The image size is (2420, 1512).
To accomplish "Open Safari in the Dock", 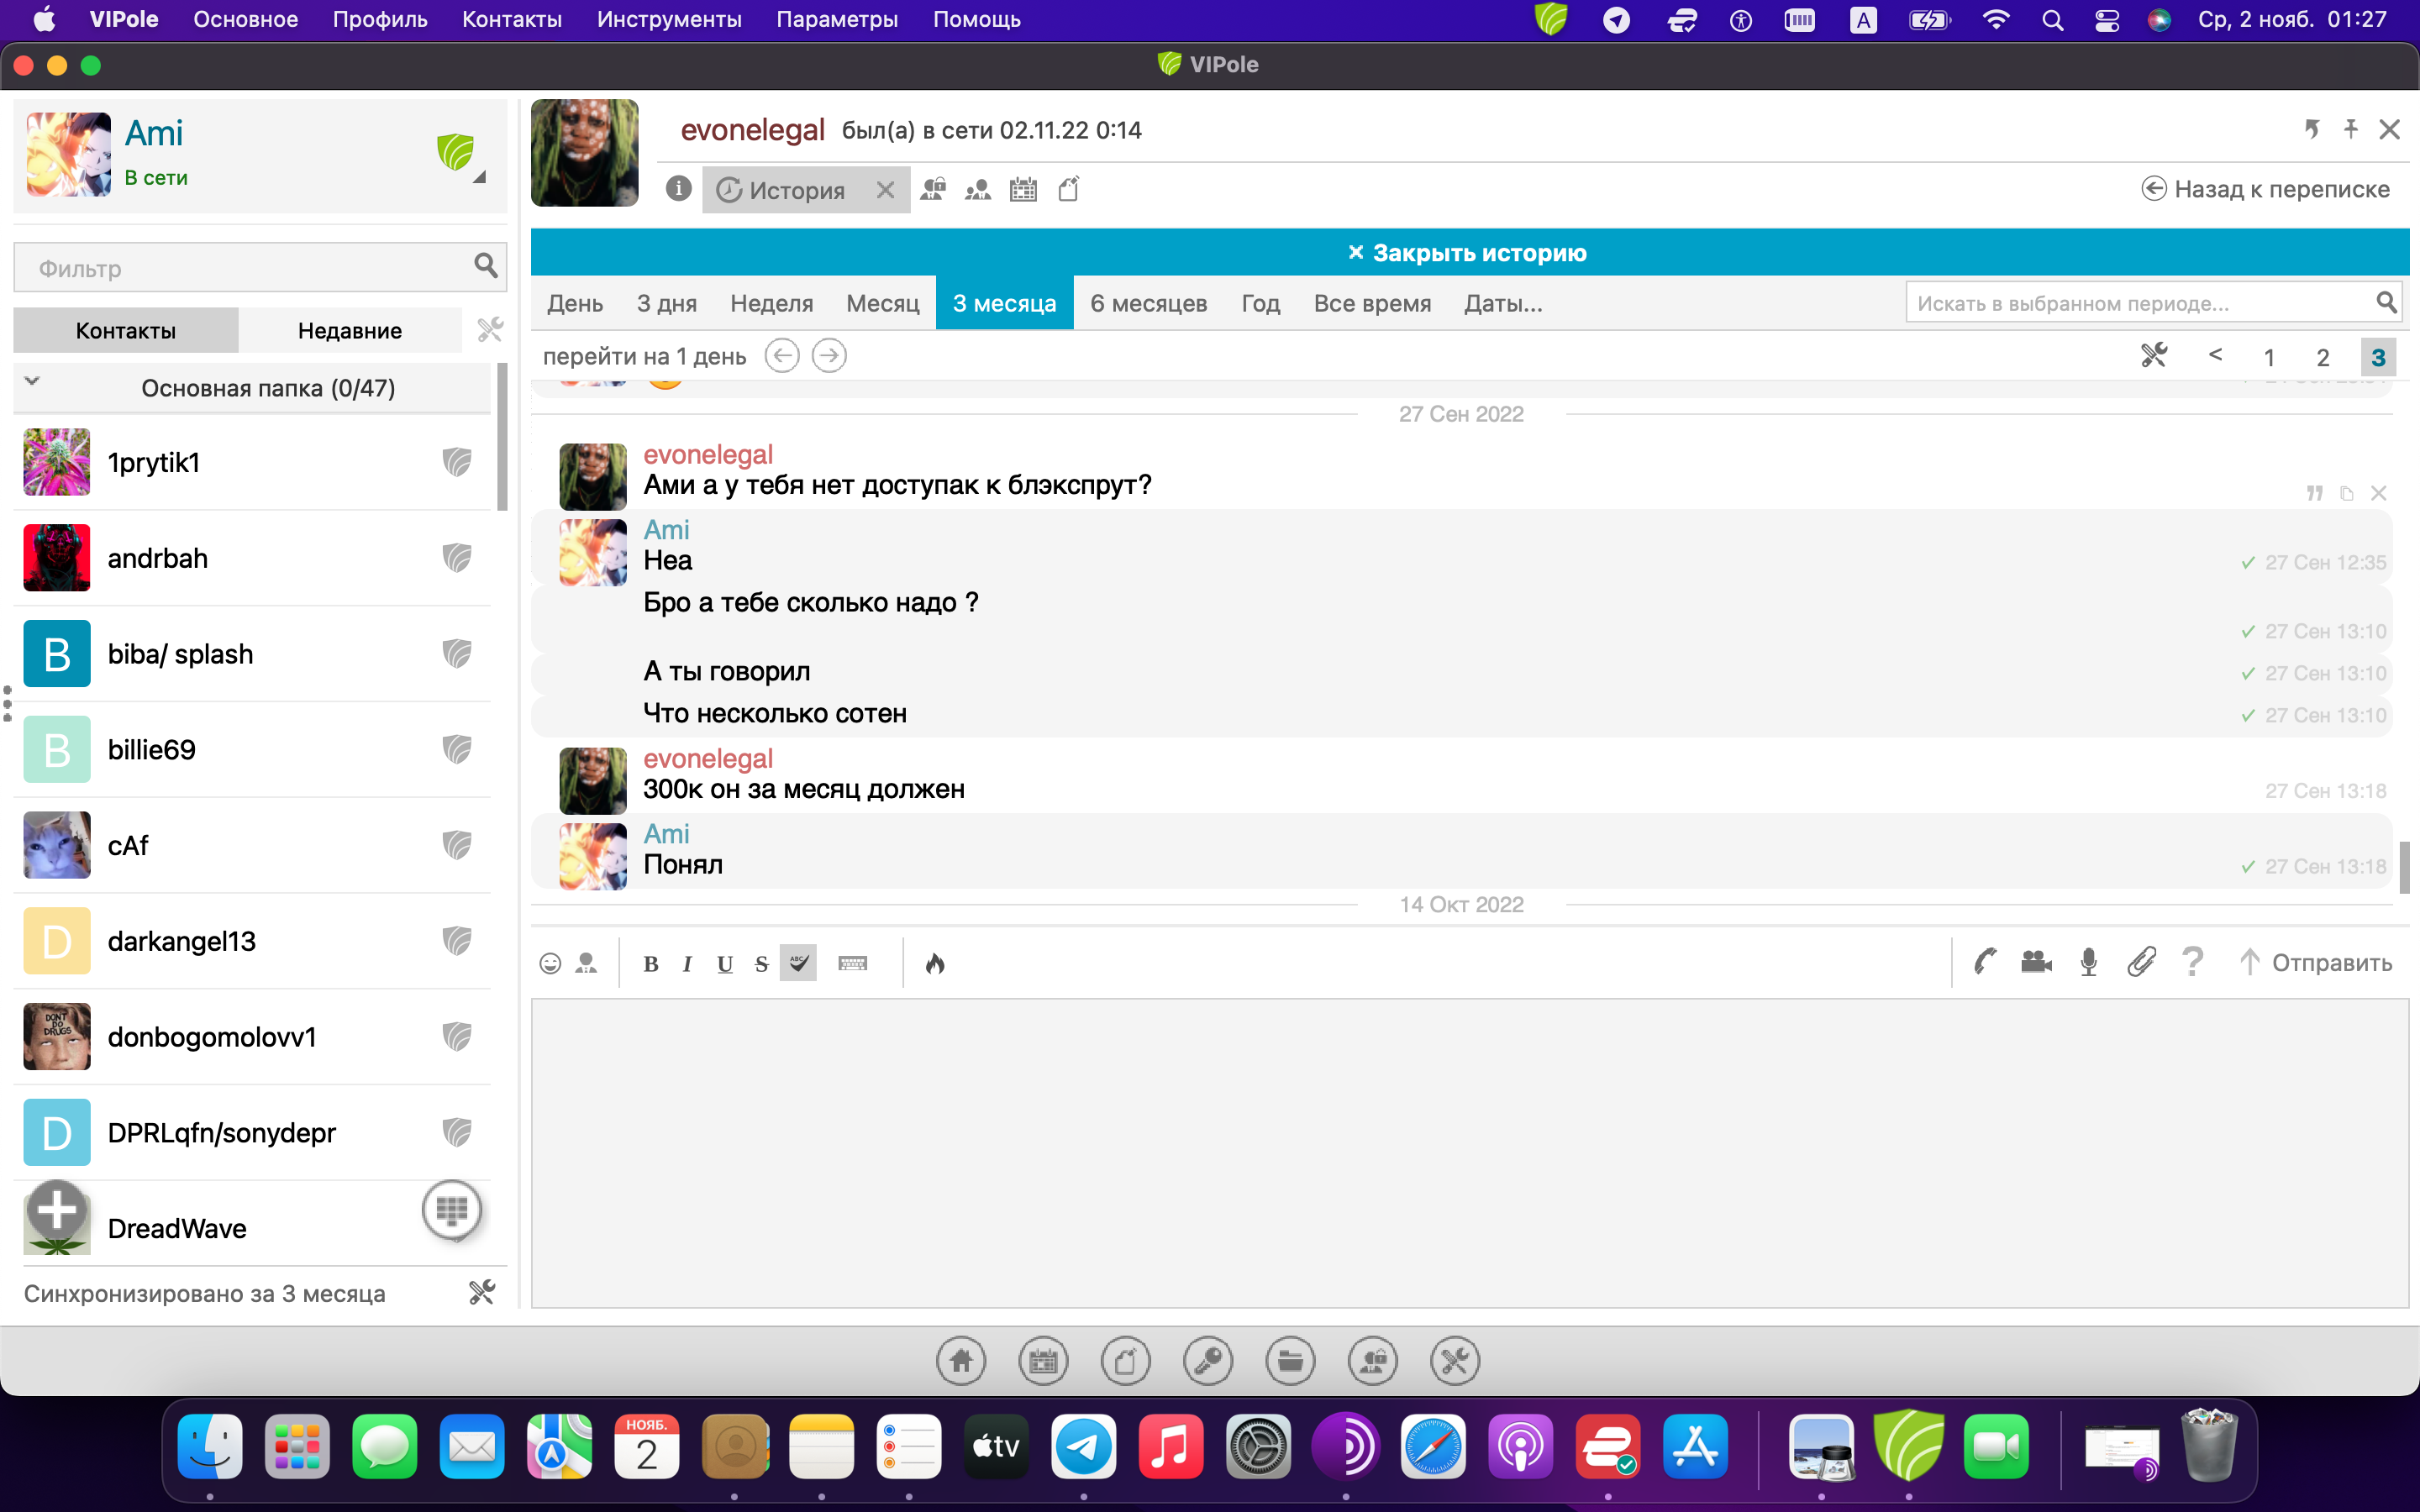I will point(1433,1446).
